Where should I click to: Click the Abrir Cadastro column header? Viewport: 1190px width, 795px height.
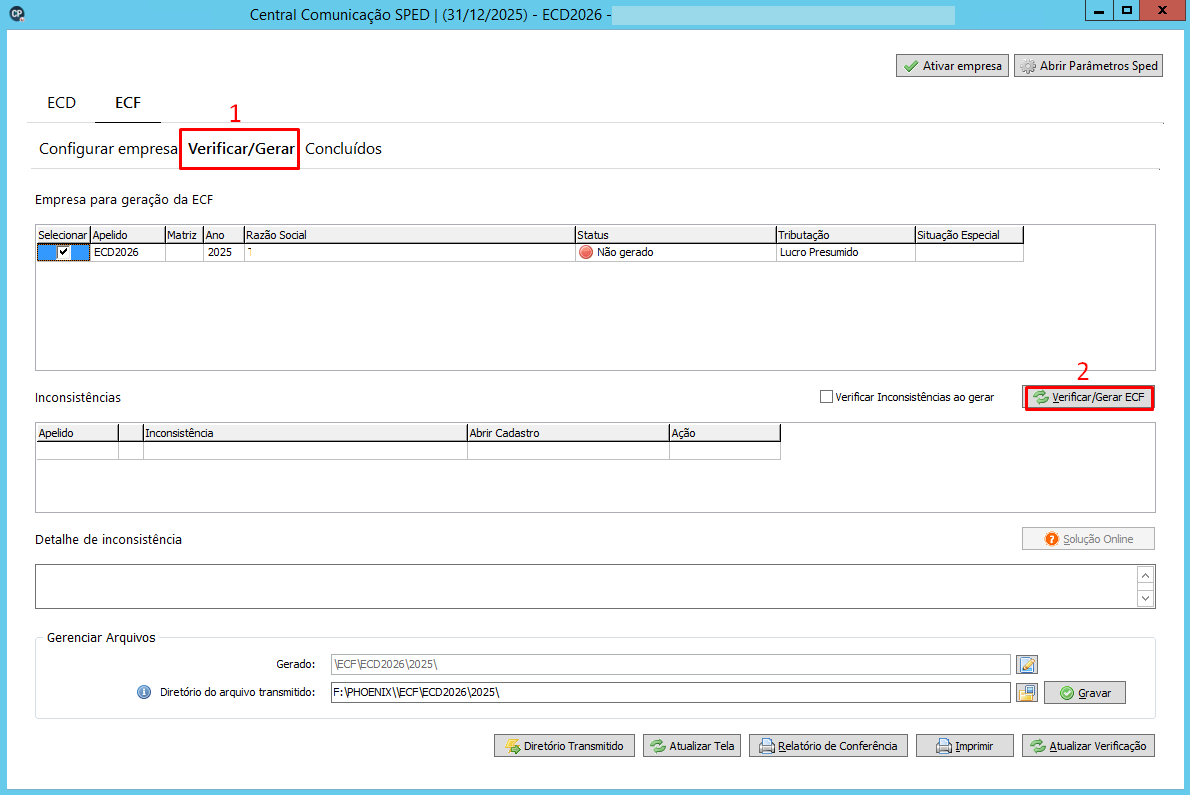click(x=568, y=433)
